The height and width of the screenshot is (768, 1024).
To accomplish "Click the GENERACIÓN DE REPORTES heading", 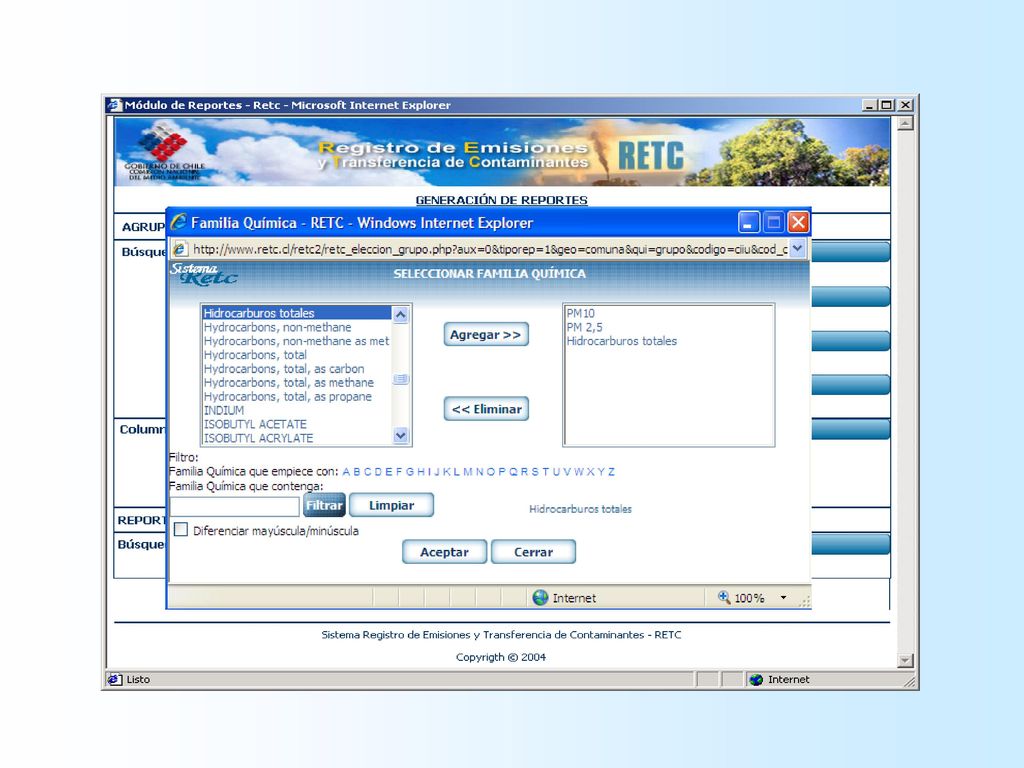I will tap(502, 200).
